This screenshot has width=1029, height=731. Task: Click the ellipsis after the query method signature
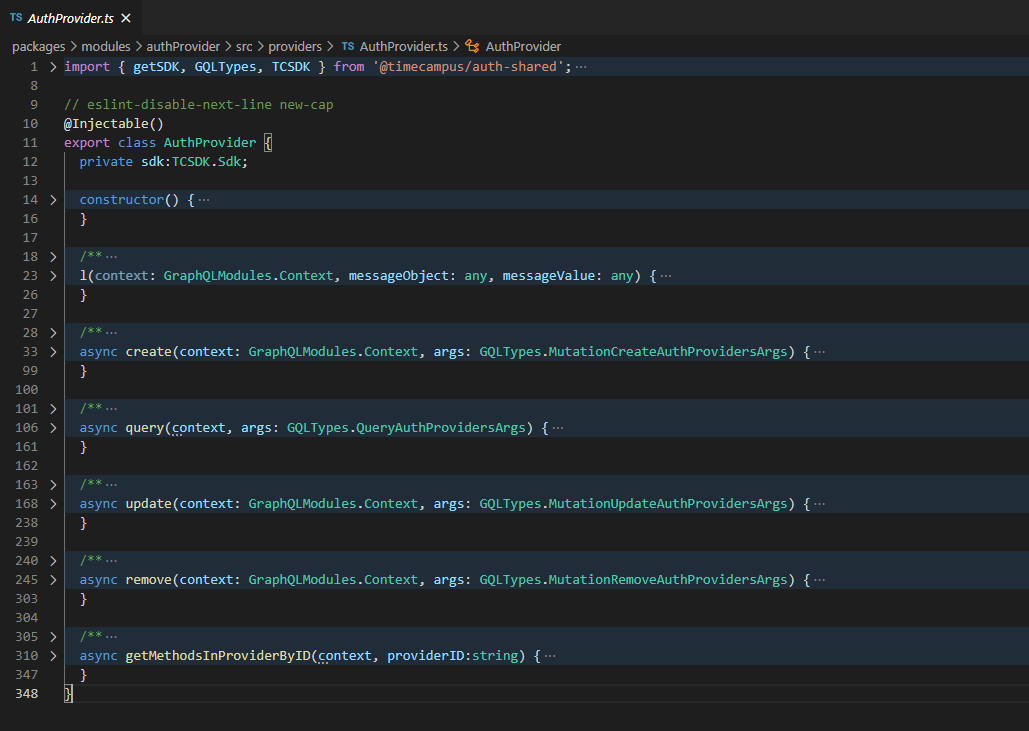click(557, 427)
